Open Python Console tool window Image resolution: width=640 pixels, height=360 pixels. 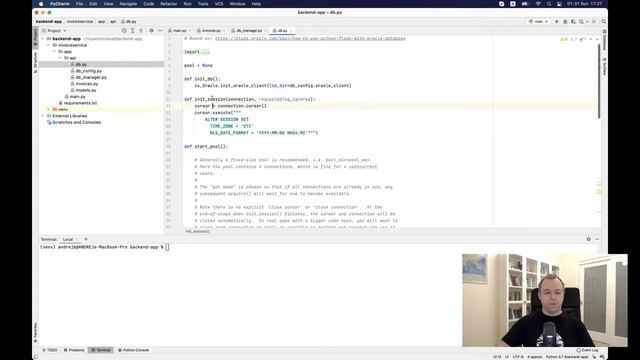(133, 350)
